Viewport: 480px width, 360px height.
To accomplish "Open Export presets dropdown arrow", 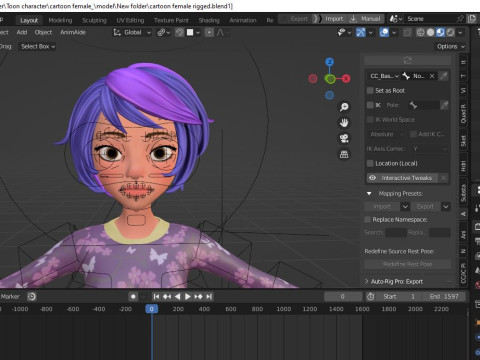I will tap(446, 207).
